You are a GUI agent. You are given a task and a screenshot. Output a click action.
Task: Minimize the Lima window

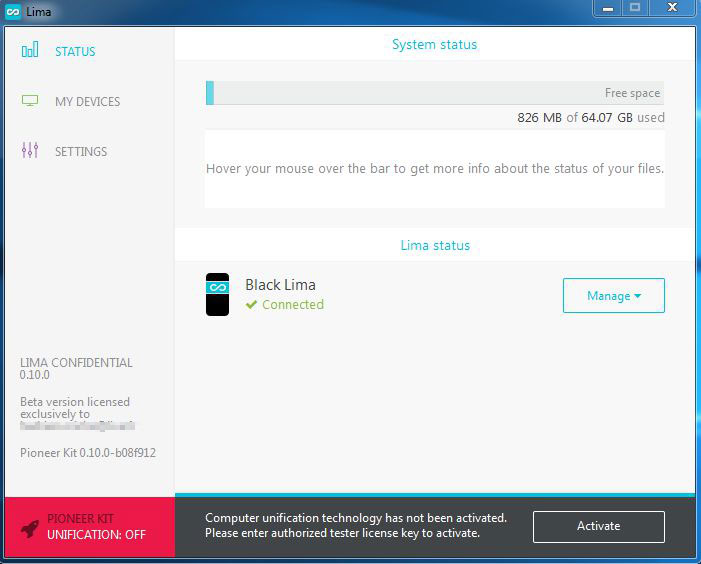point(607,8)
